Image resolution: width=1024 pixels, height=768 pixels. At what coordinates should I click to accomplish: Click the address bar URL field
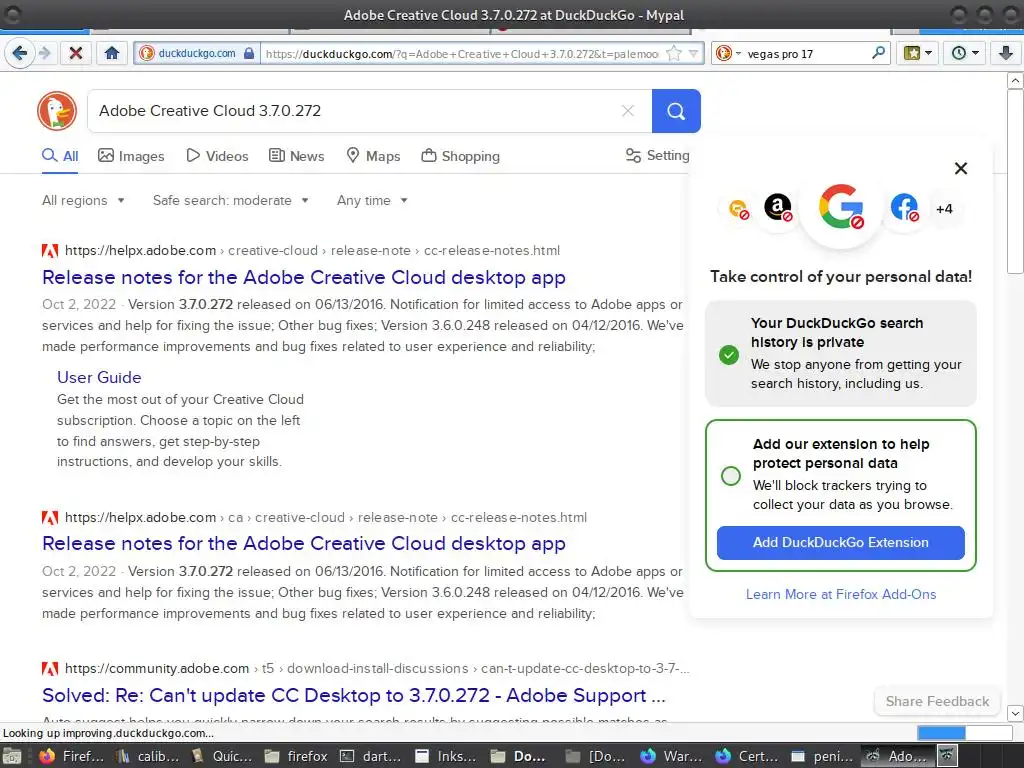462,54
